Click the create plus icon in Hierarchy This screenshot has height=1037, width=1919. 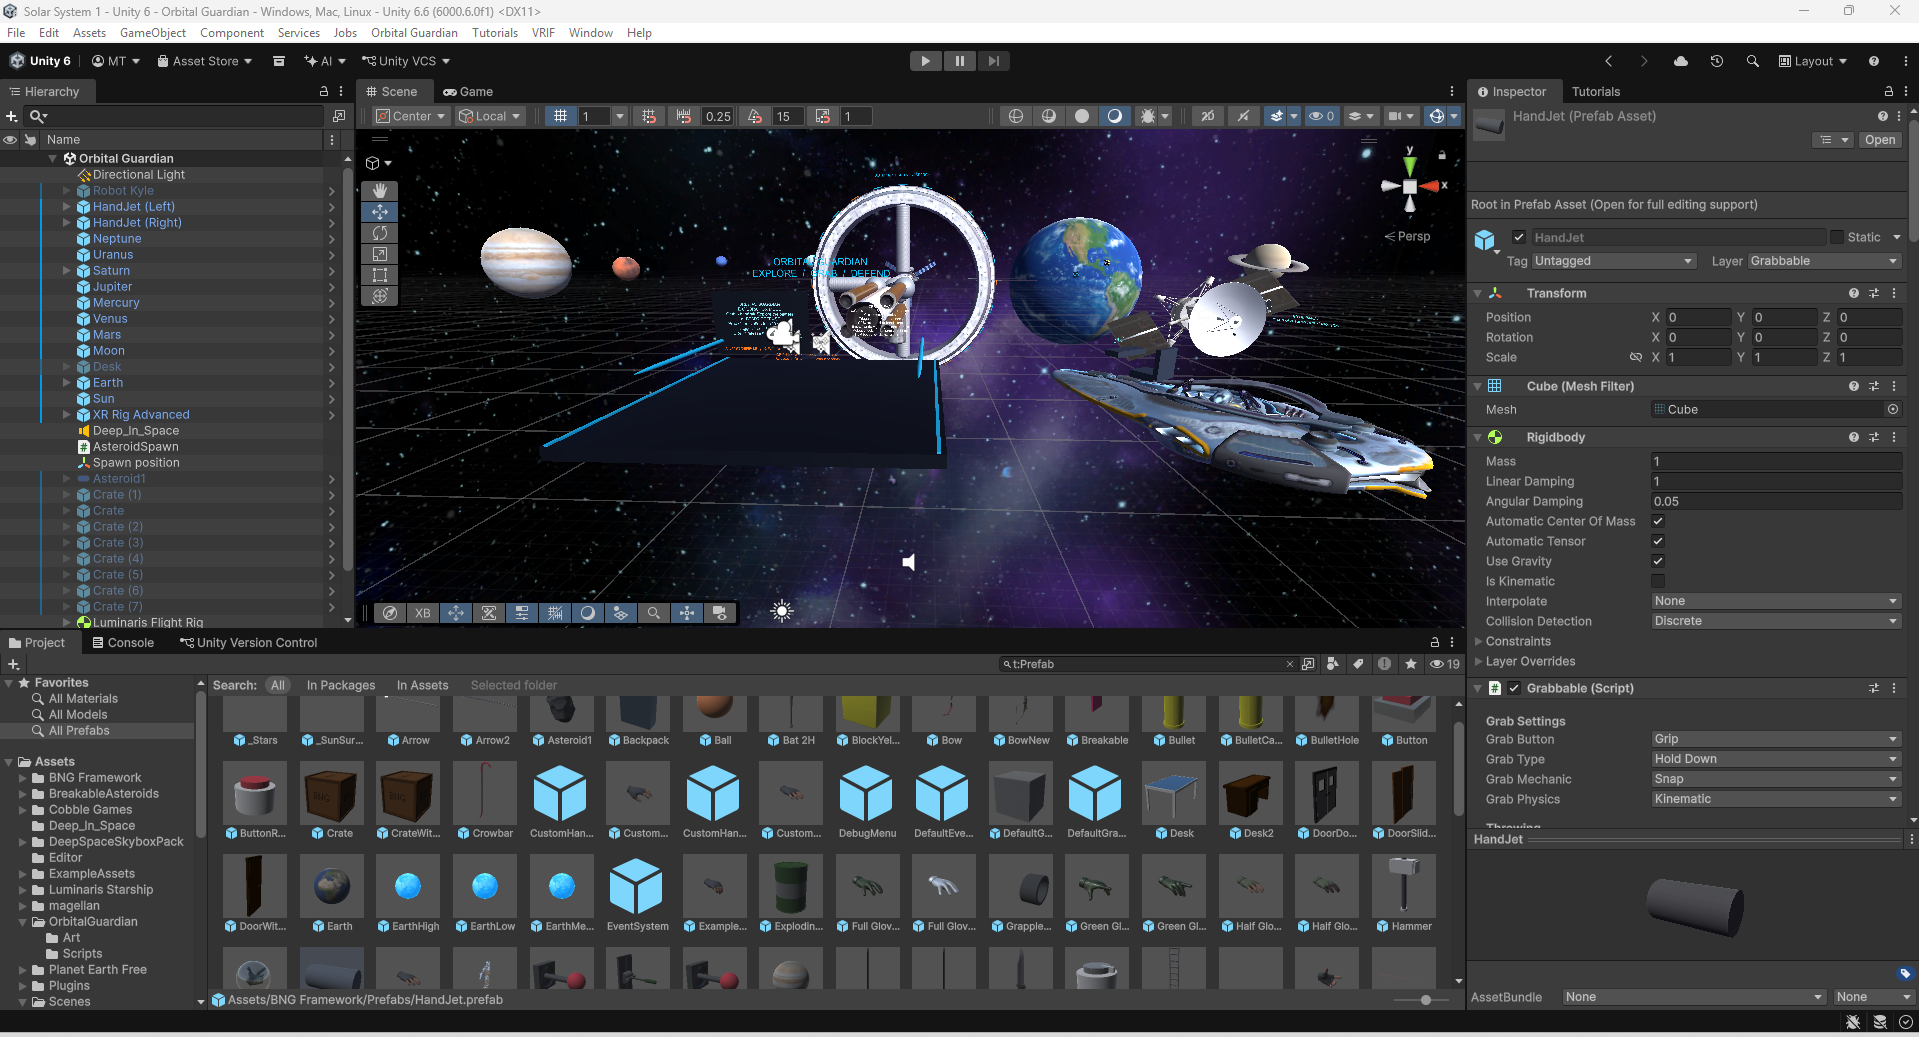pos(12,116)
